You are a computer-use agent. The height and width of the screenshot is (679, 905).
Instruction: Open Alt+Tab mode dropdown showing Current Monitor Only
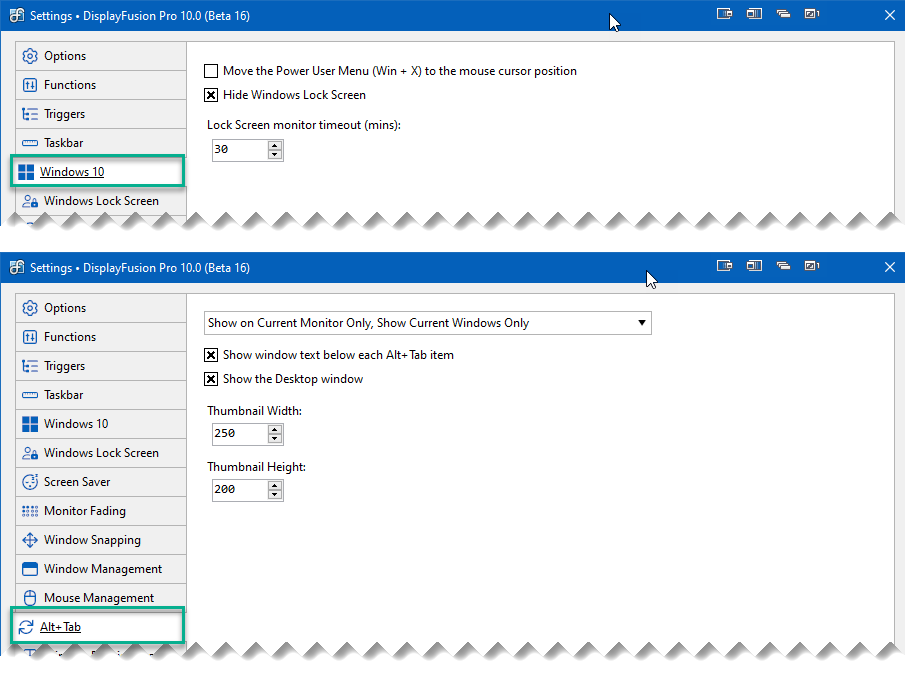click(x=428, y=323)
